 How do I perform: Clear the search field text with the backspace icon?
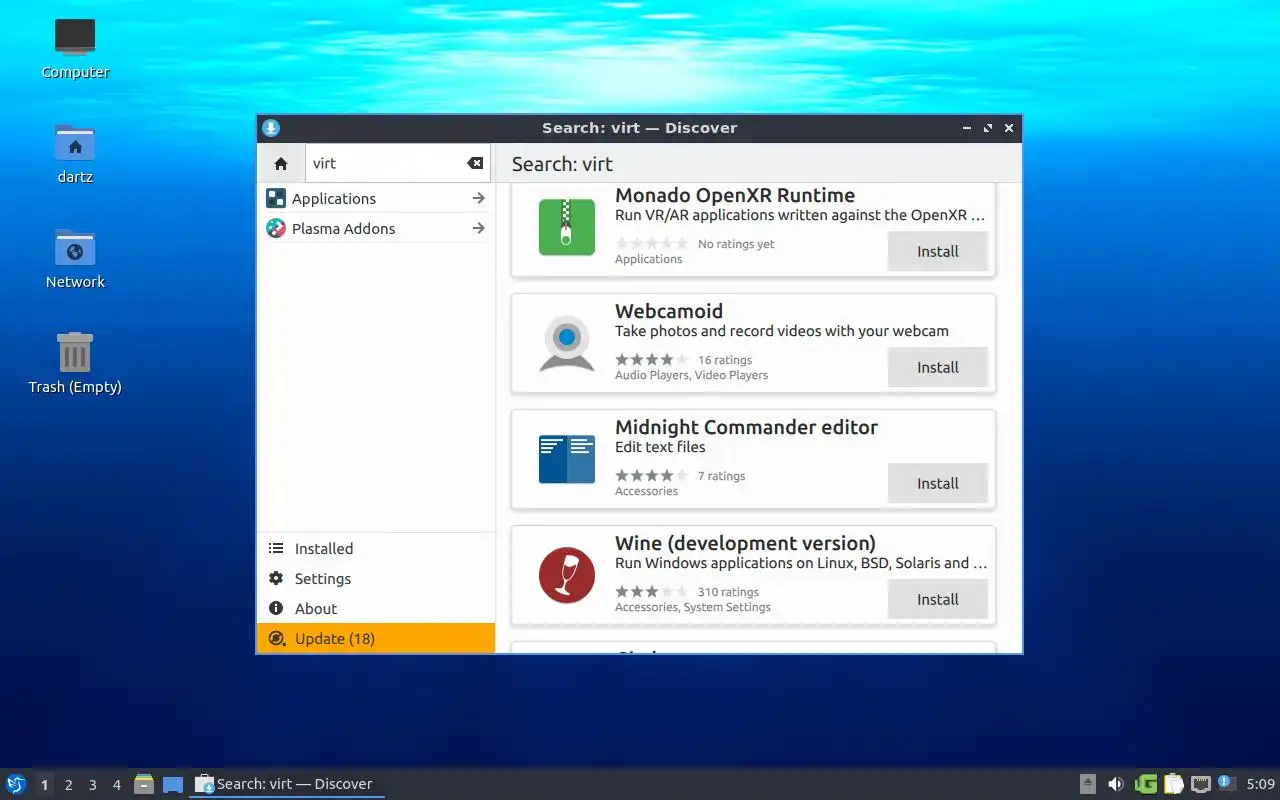pos(475,164)
